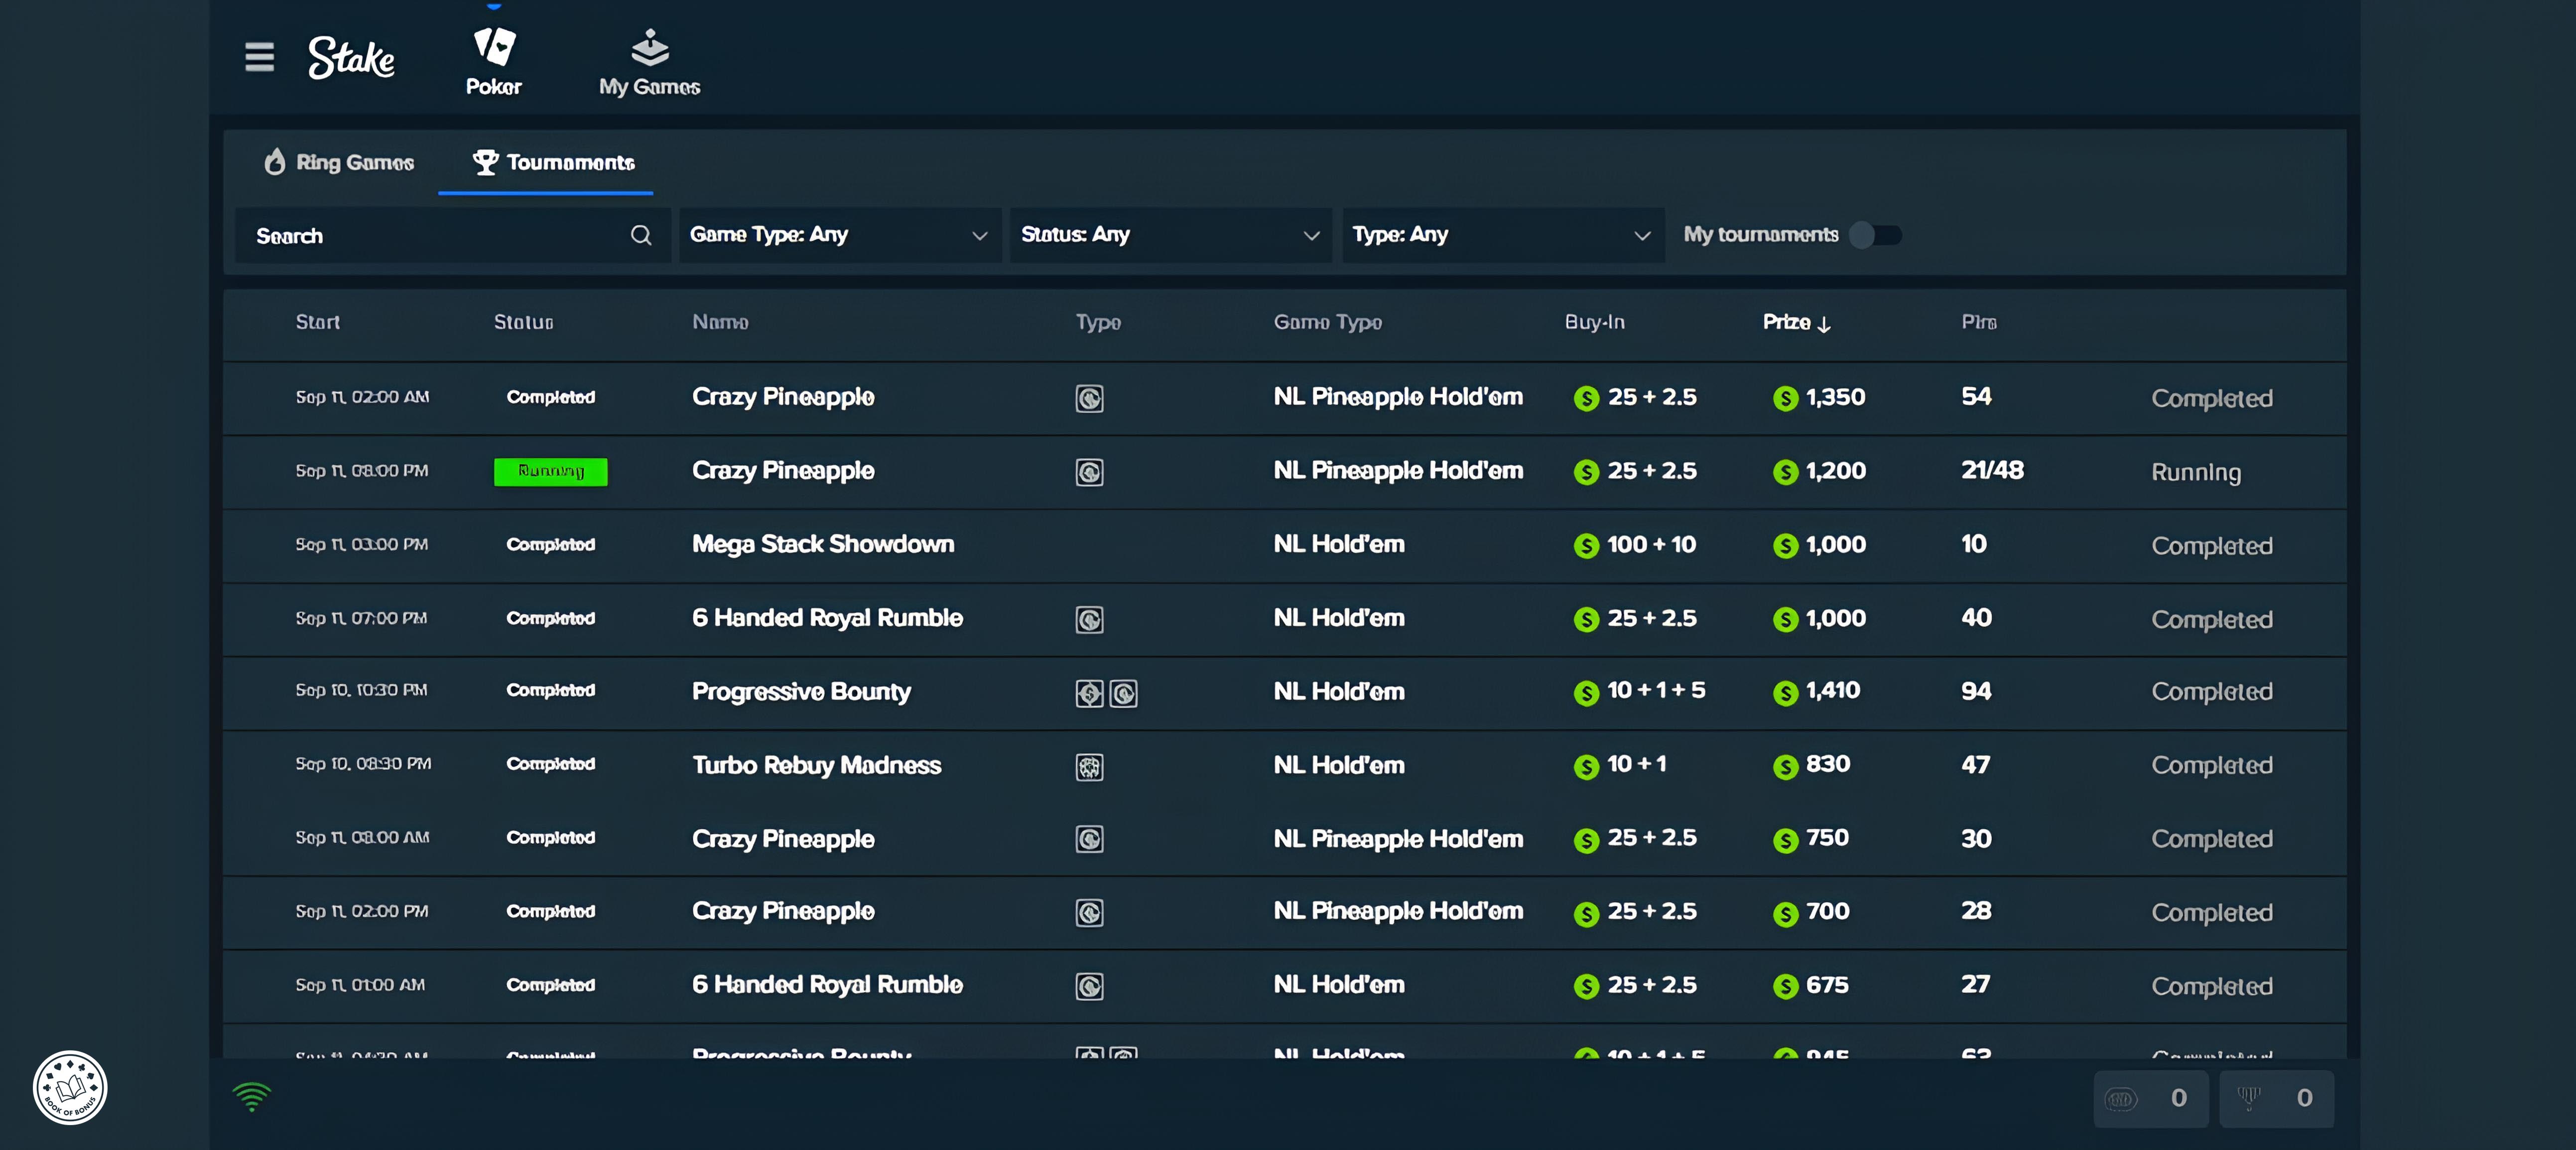
Task: Open Mega Stack Showdown tournament
Action: click(823, 544)
